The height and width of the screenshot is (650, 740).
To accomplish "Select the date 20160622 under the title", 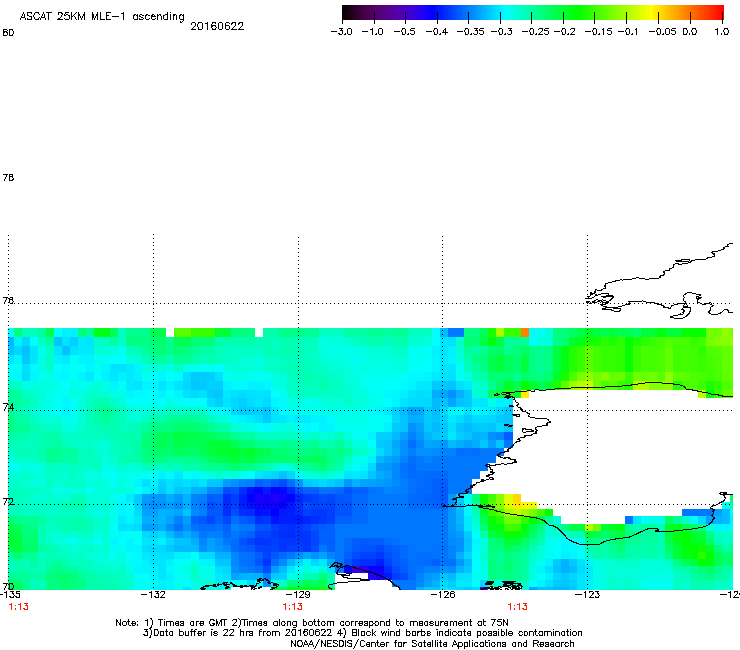I will click(217, 26).
